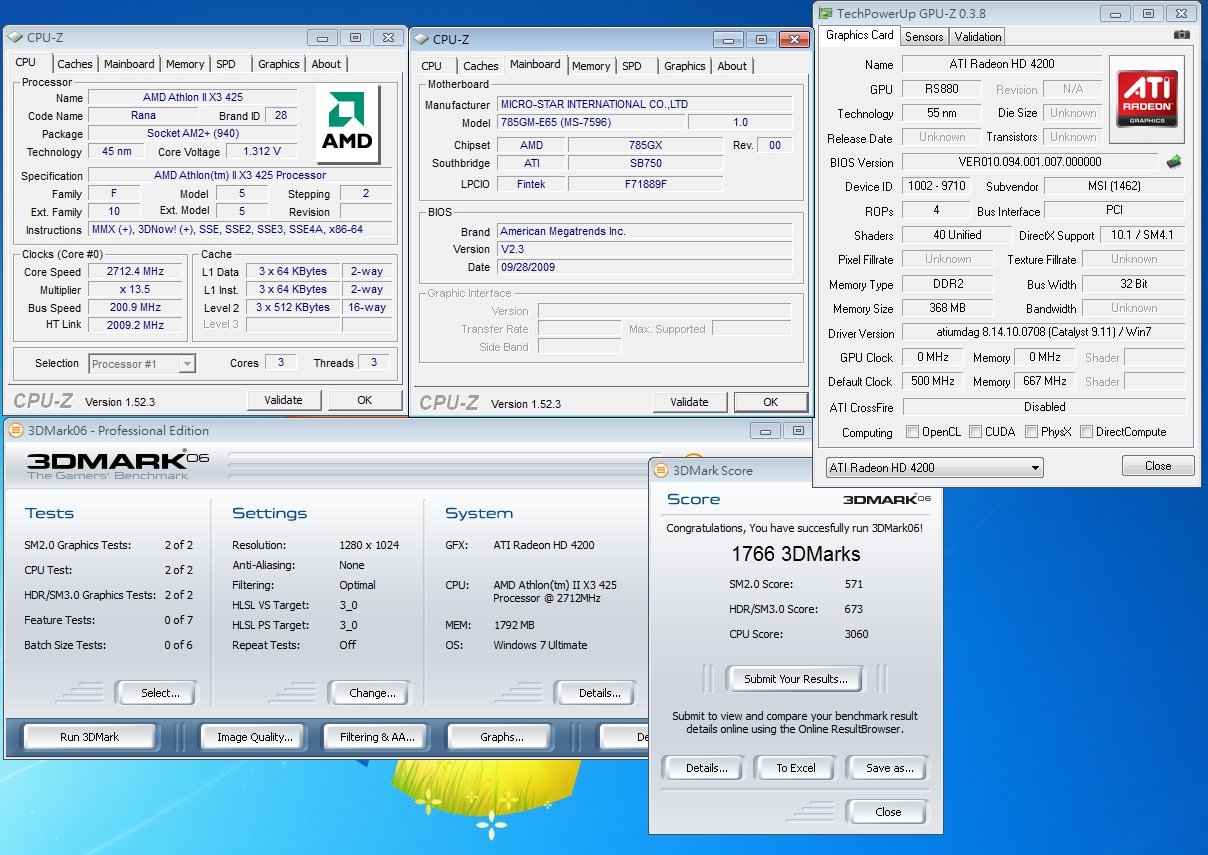Switch to Caches tab in CPU-Z processor window
This screenshot has width=1208, height=855.
pyautogui.click(x=75, y=64)
